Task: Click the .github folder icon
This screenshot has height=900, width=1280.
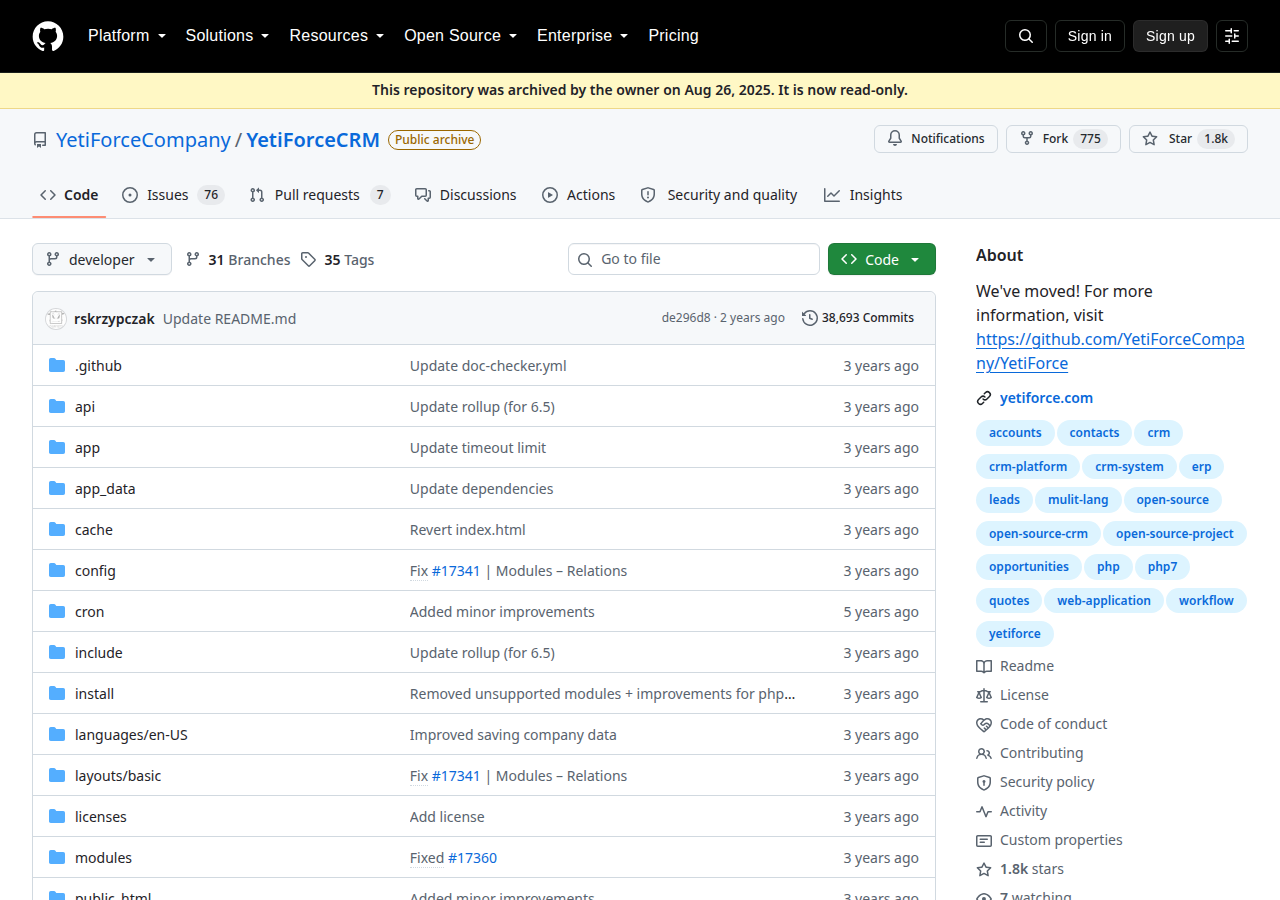Action: click(57, 366)
